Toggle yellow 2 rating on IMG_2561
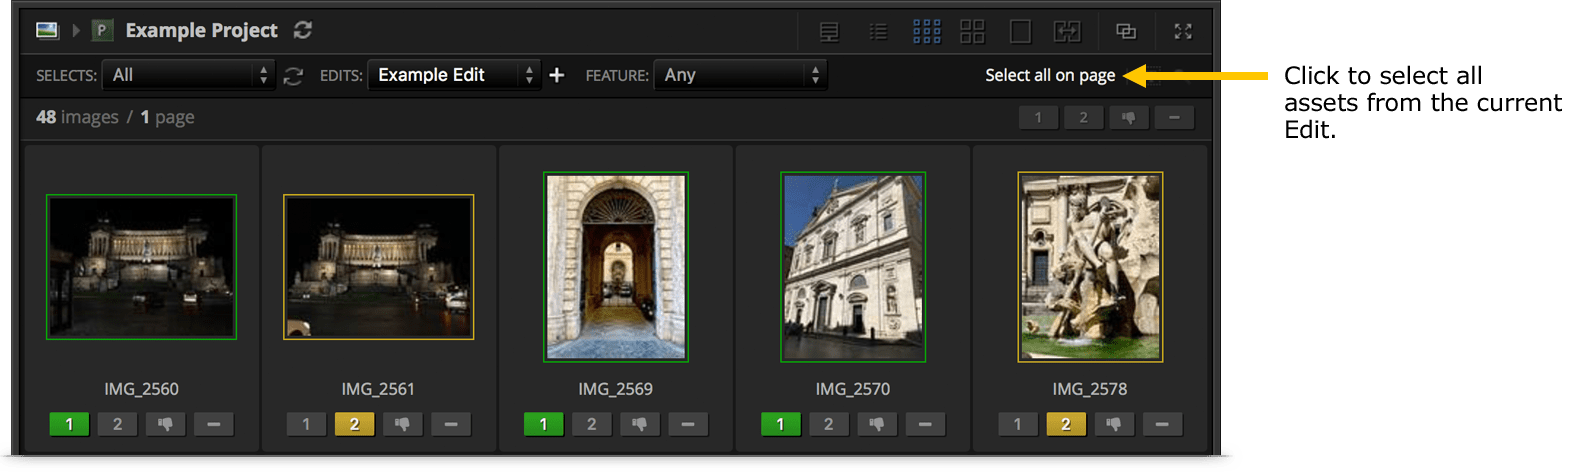This screenshot has width=1580, height=474. (x=354, y=424)
